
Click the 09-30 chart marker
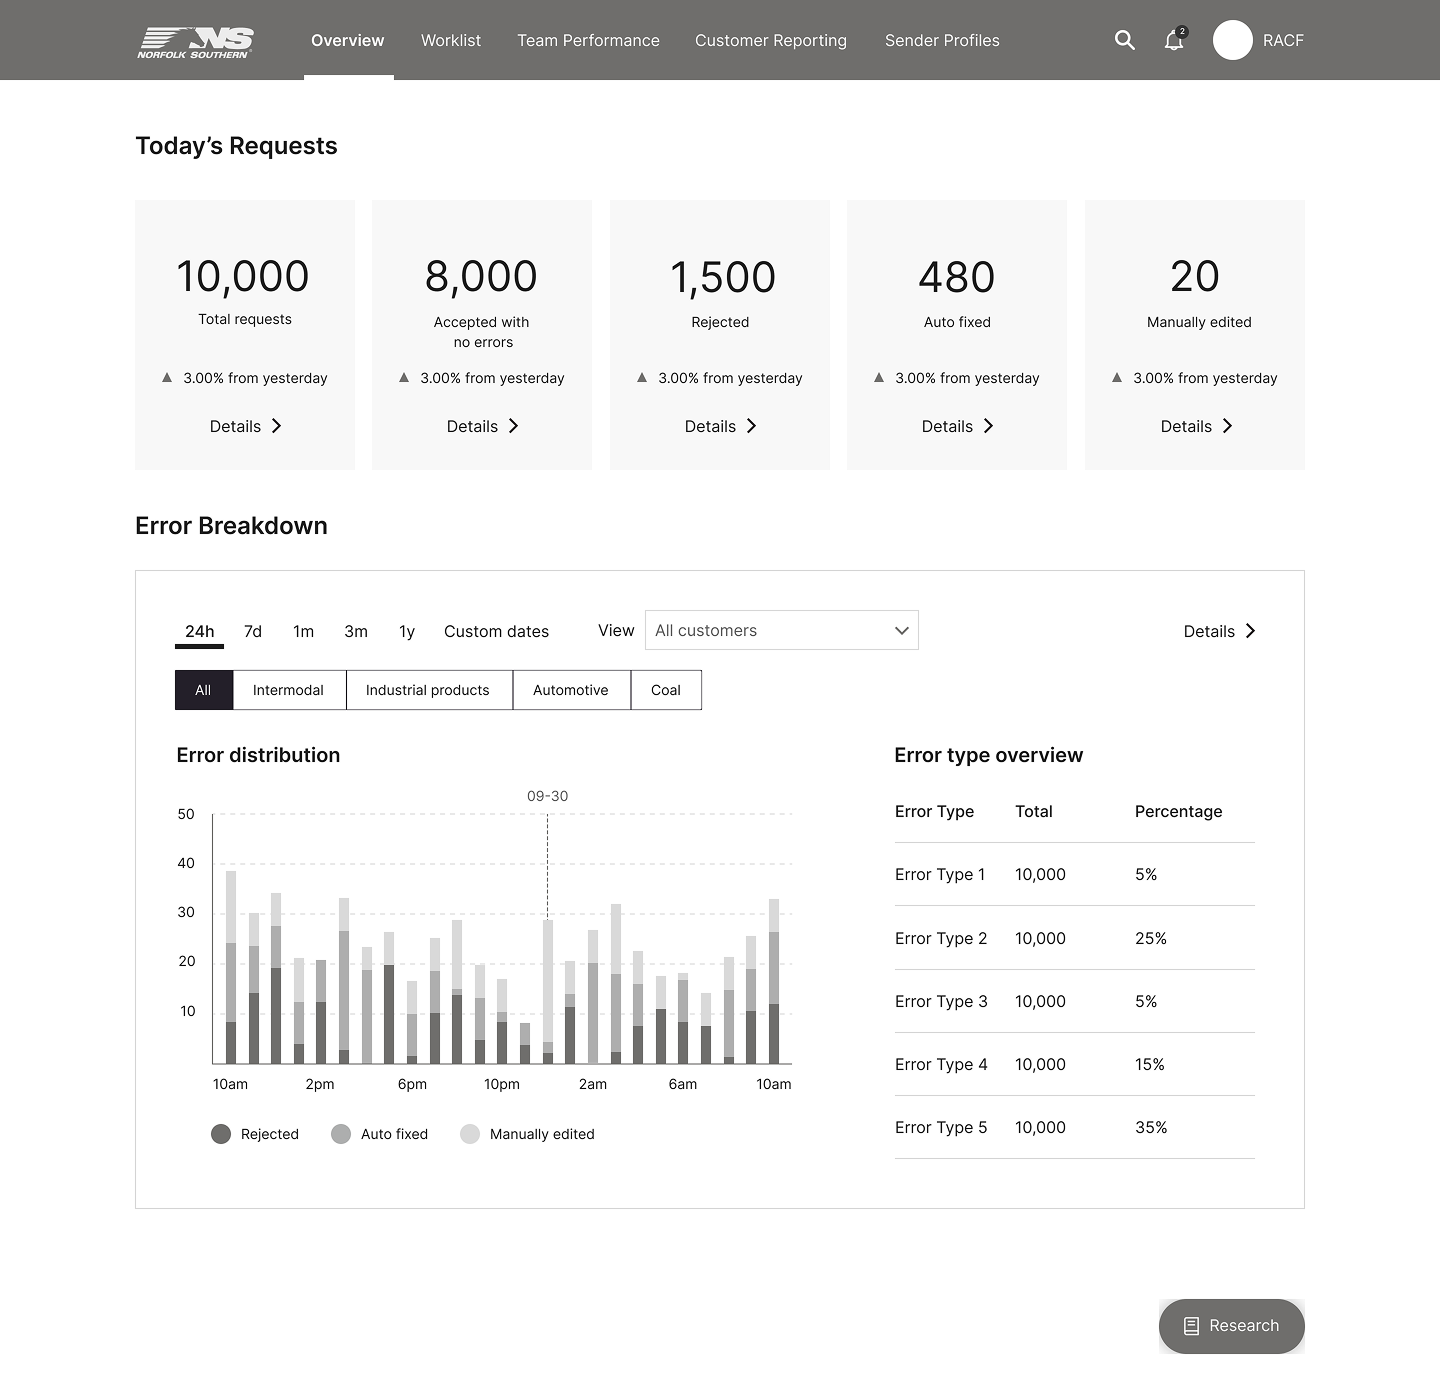point(547,796)
